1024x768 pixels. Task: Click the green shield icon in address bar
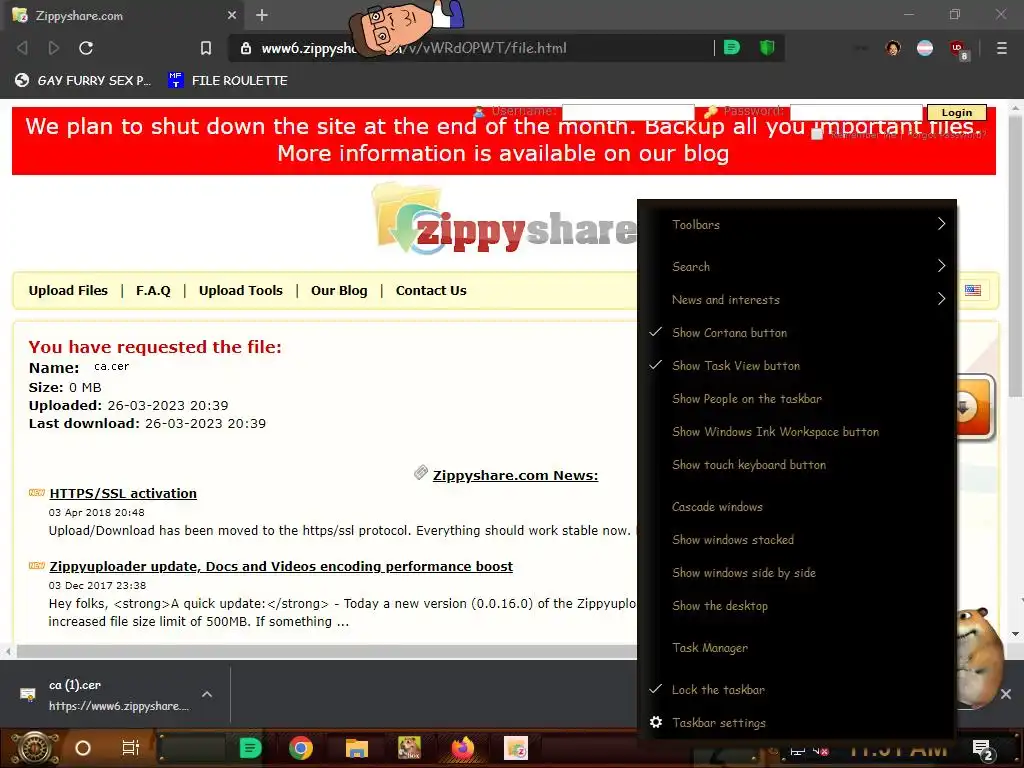767,47
